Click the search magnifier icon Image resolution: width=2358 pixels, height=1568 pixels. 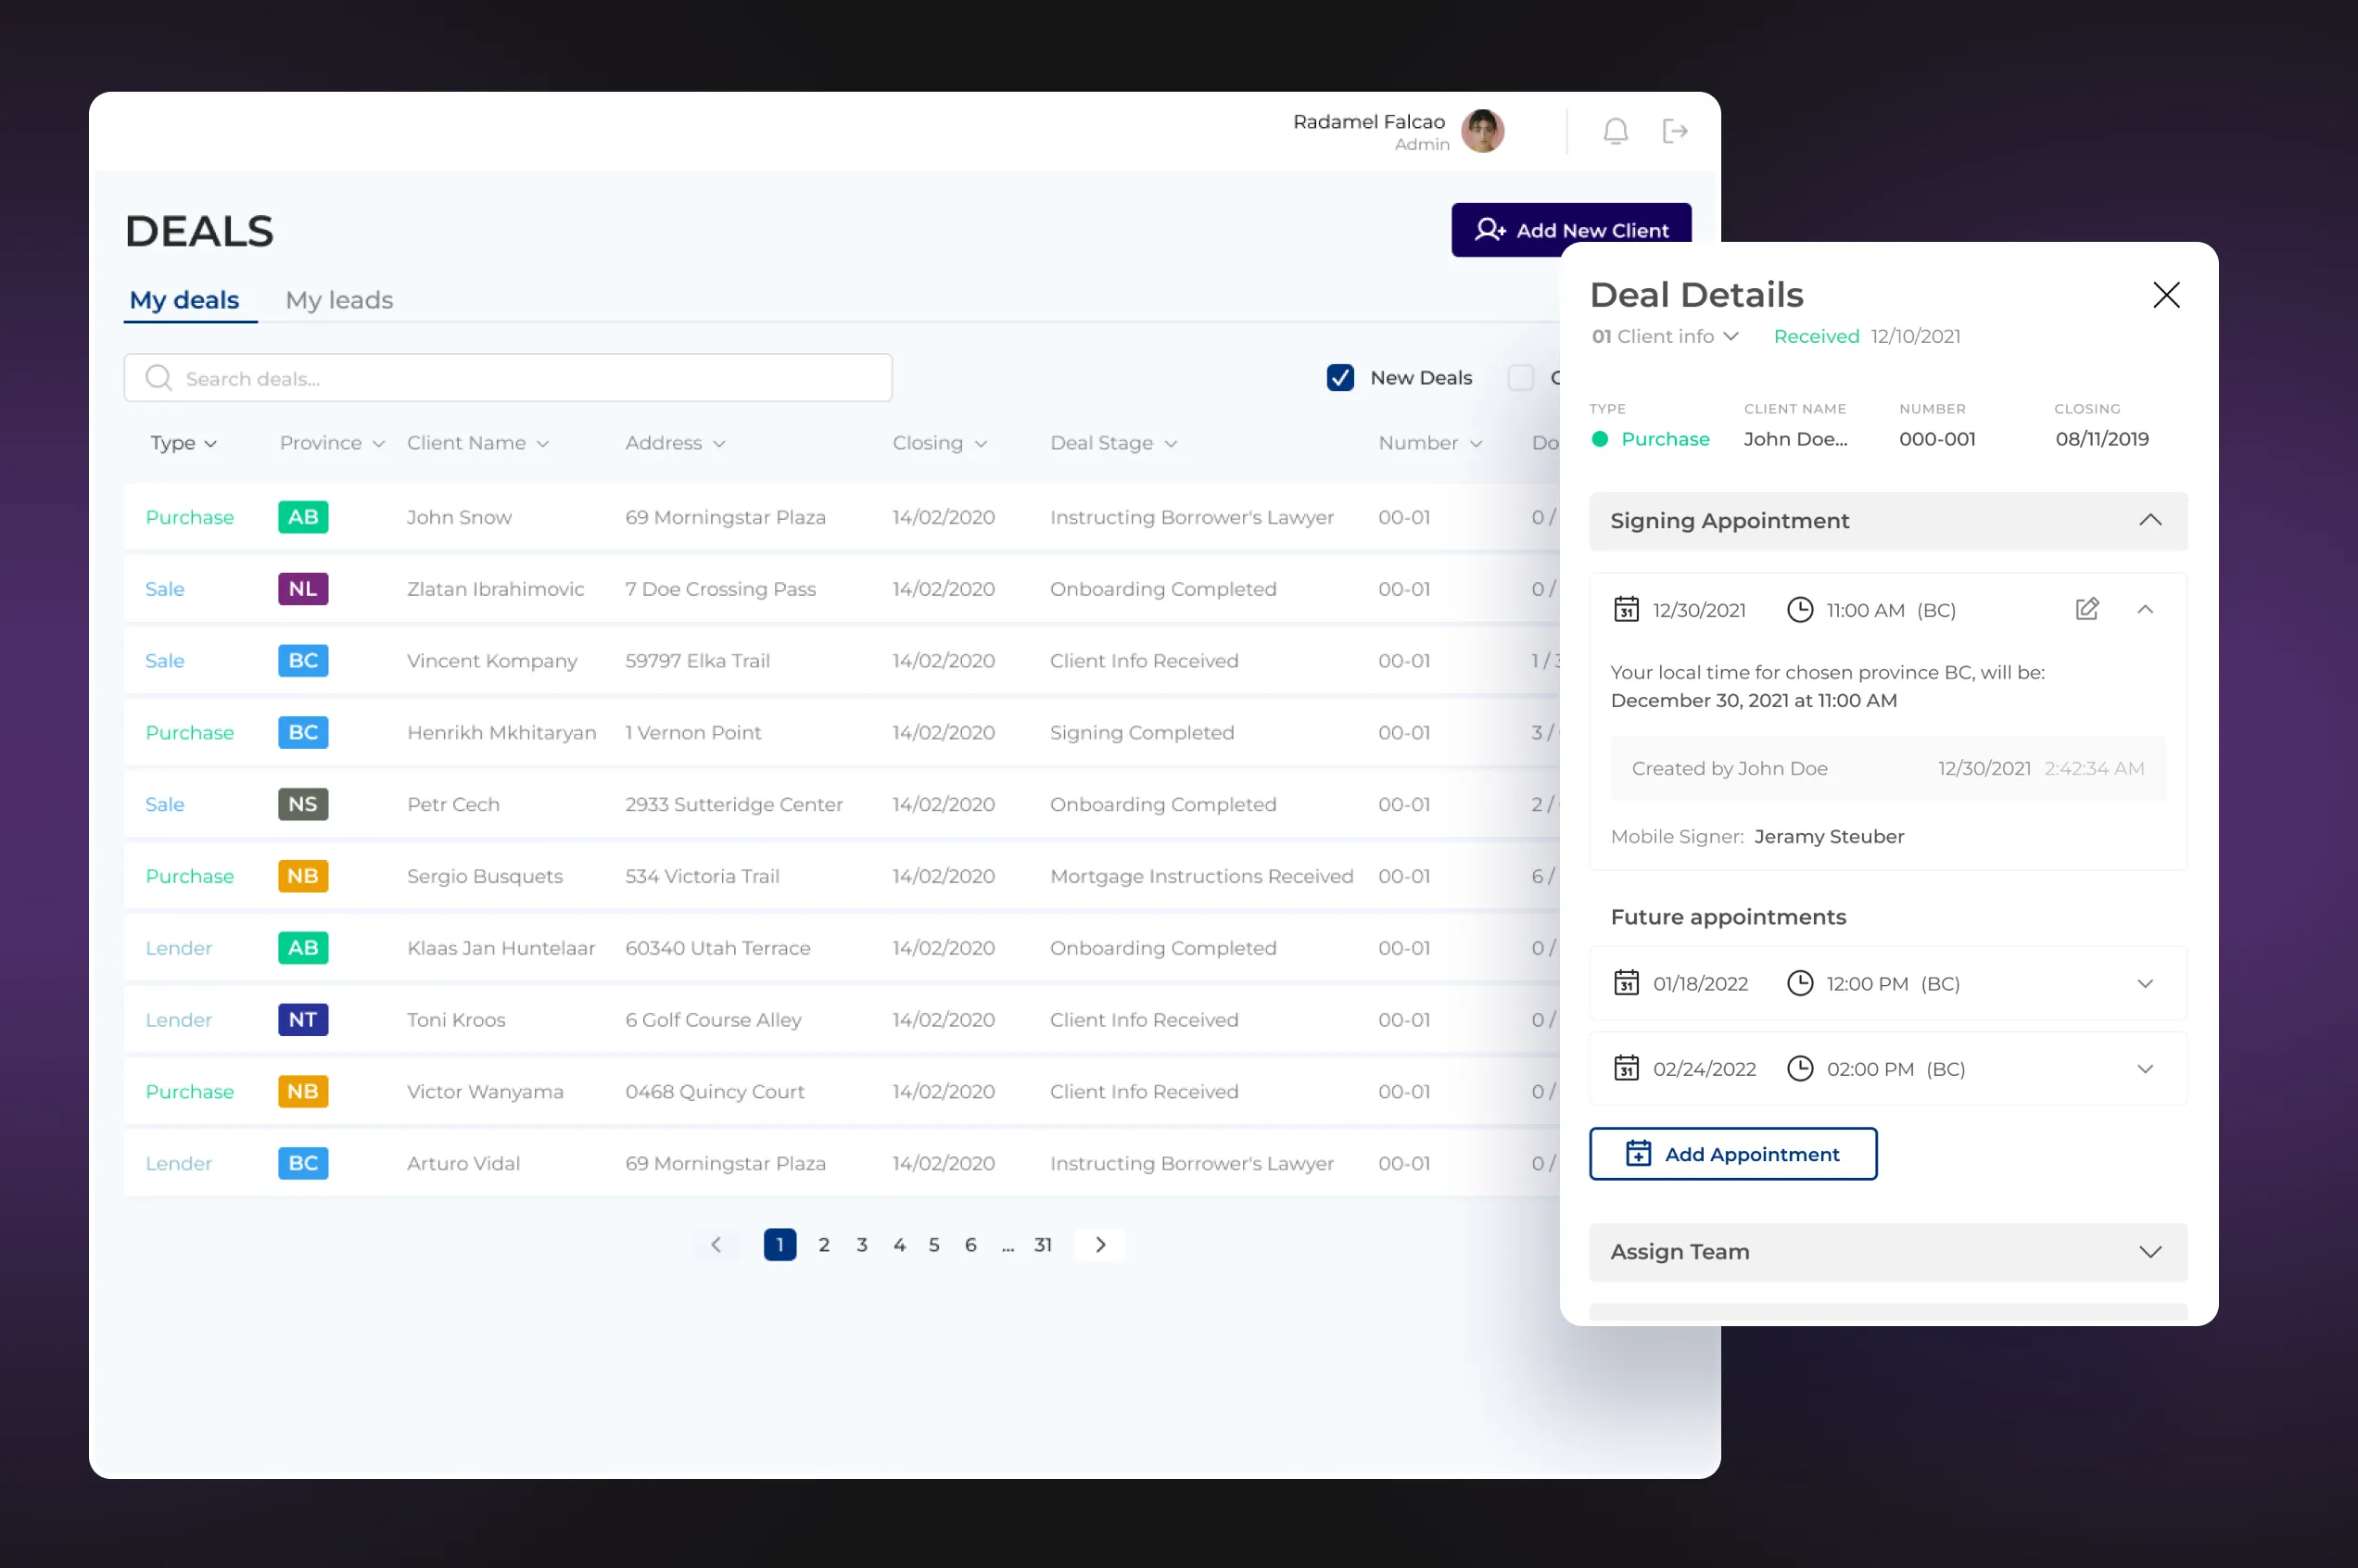[x=158, y=378]
